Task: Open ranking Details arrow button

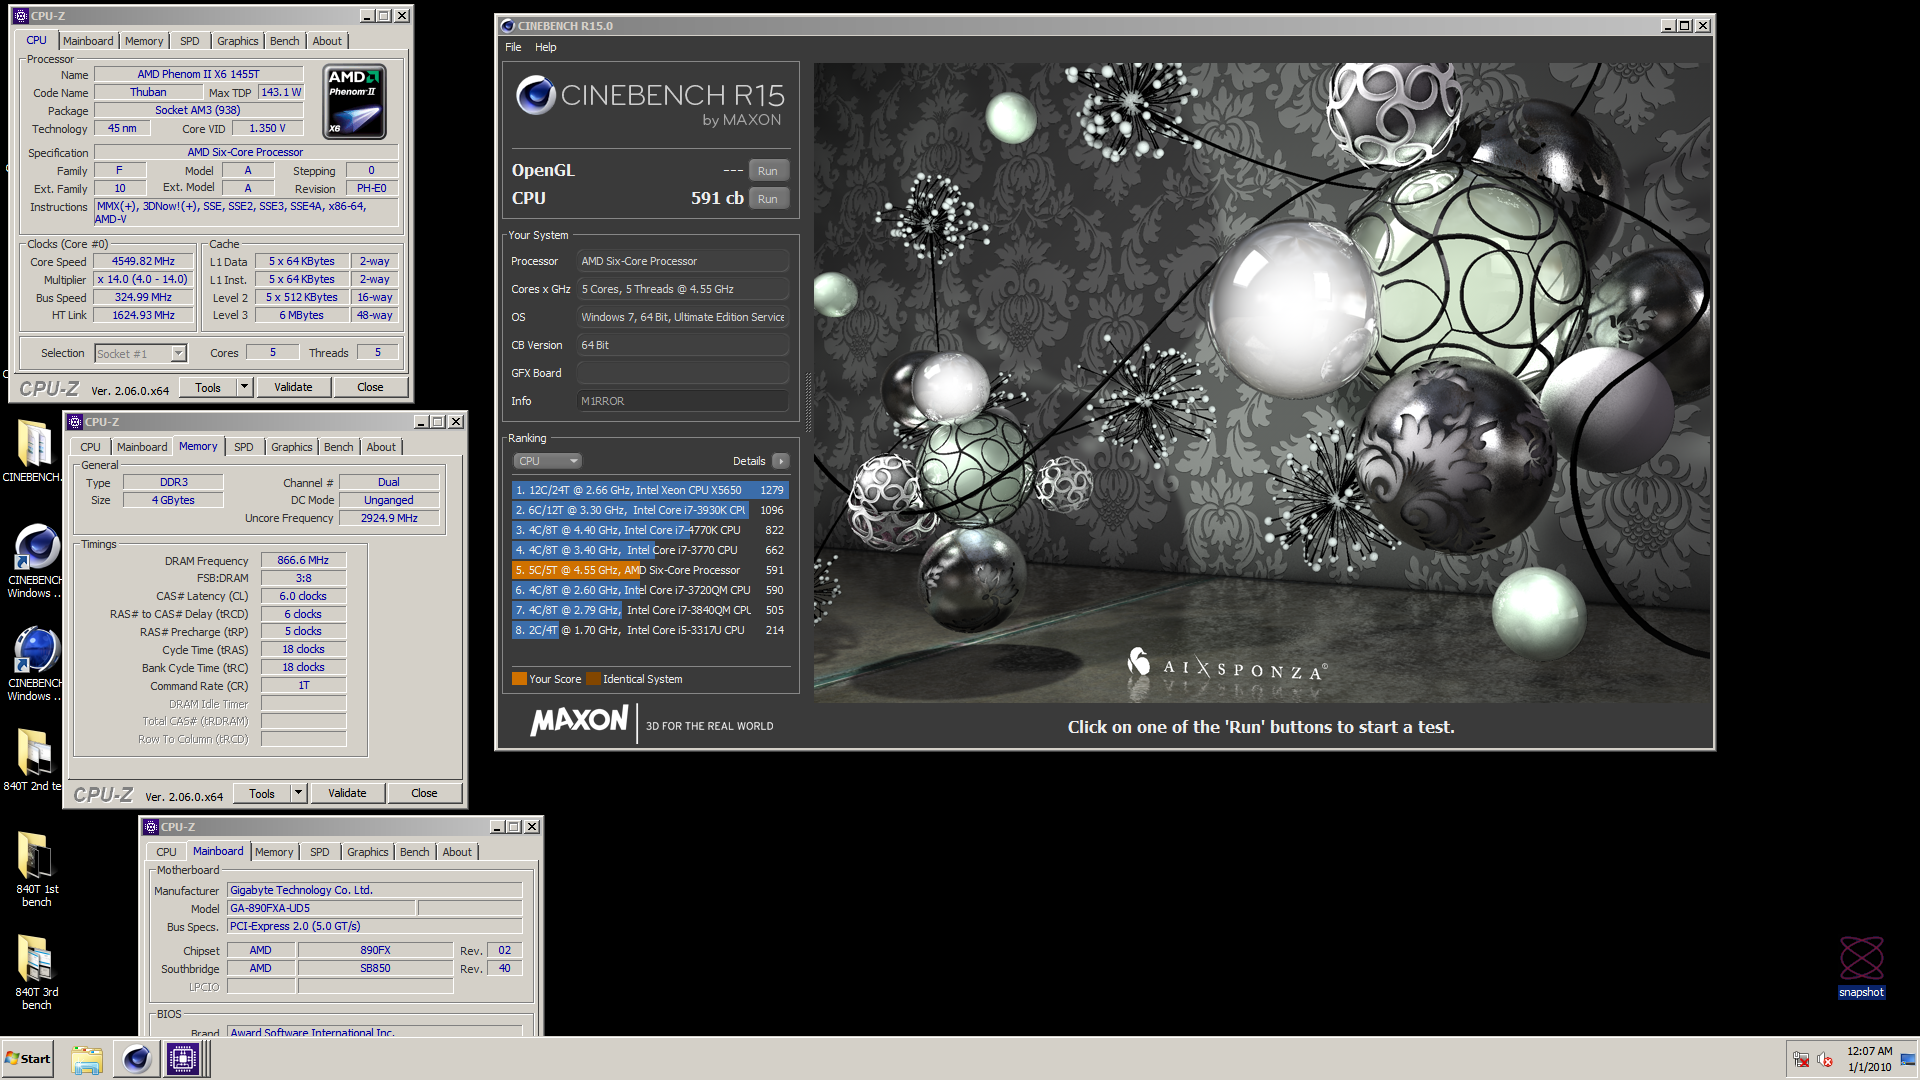Action: (x=781, y=461)
